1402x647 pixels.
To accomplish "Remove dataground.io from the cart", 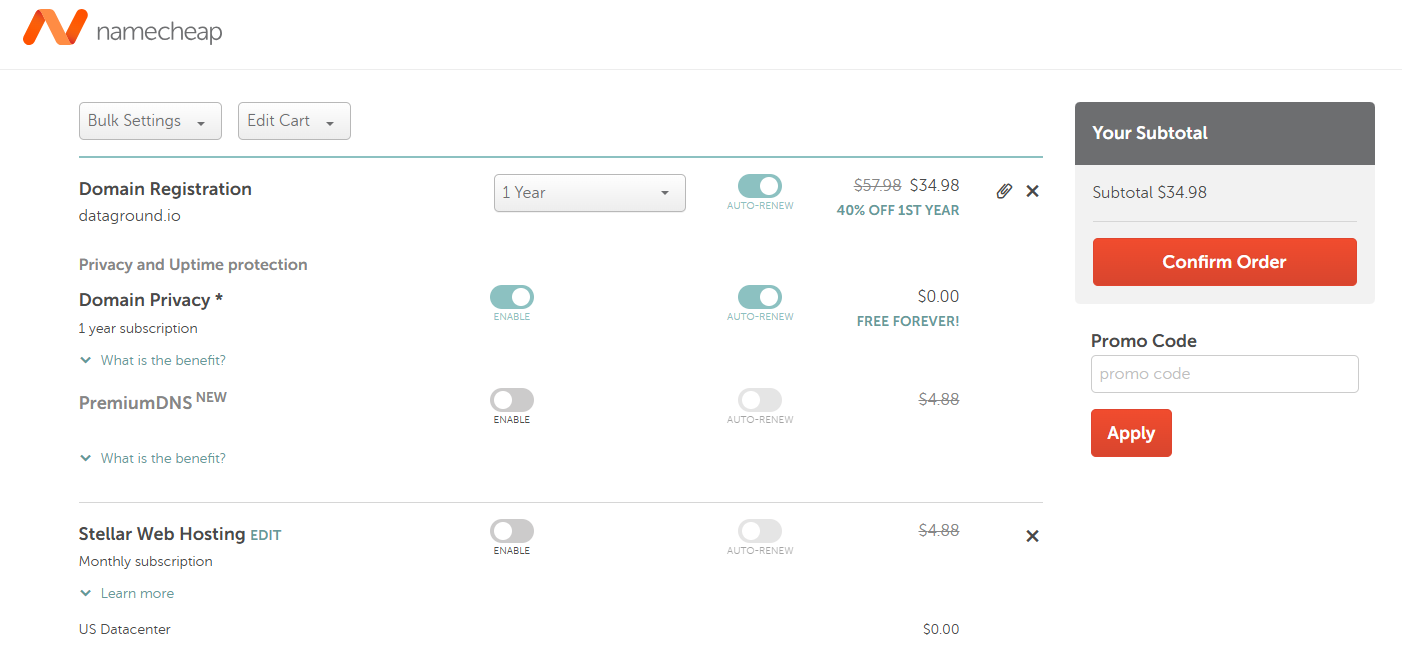I will 1032,190.
